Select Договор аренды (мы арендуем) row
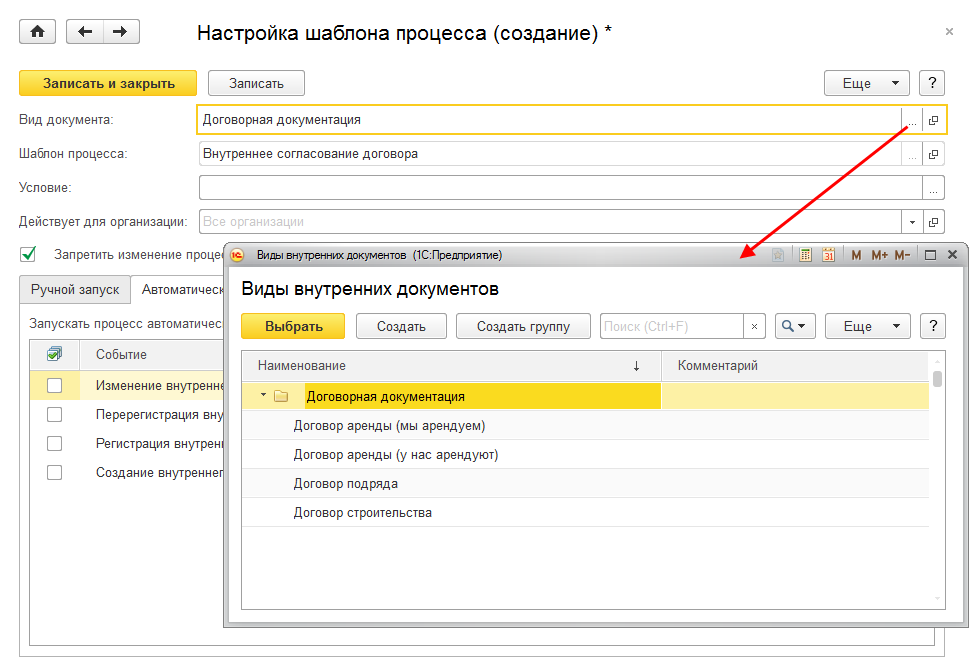This screenshot has width=971, height=671. pos(585,426)
